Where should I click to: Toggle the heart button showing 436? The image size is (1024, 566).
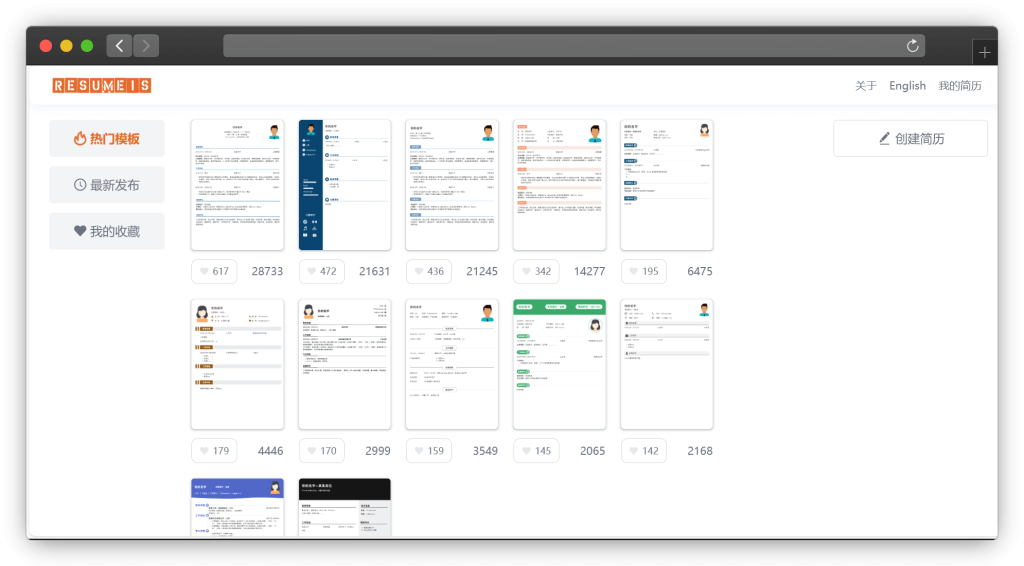[428, 272]
